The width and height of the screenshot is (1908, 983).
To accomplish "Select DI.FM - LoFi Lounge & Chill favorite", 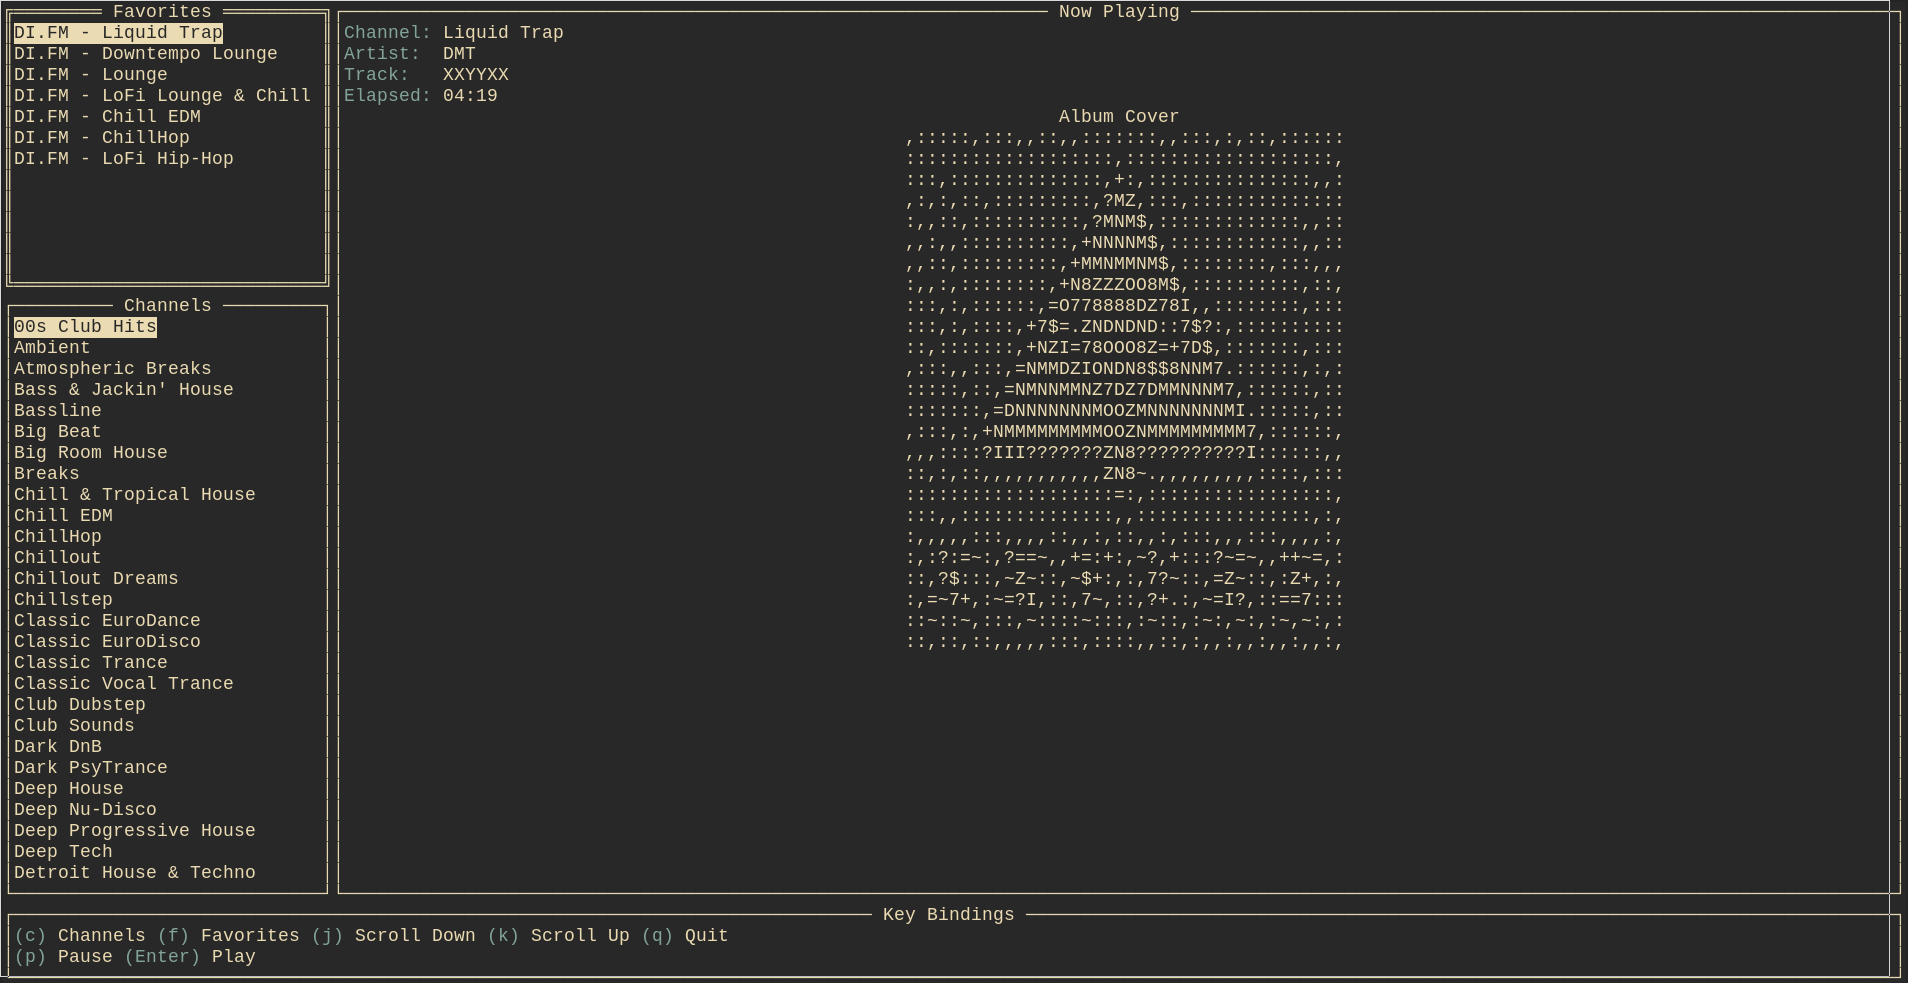I will tap(162, 95).
